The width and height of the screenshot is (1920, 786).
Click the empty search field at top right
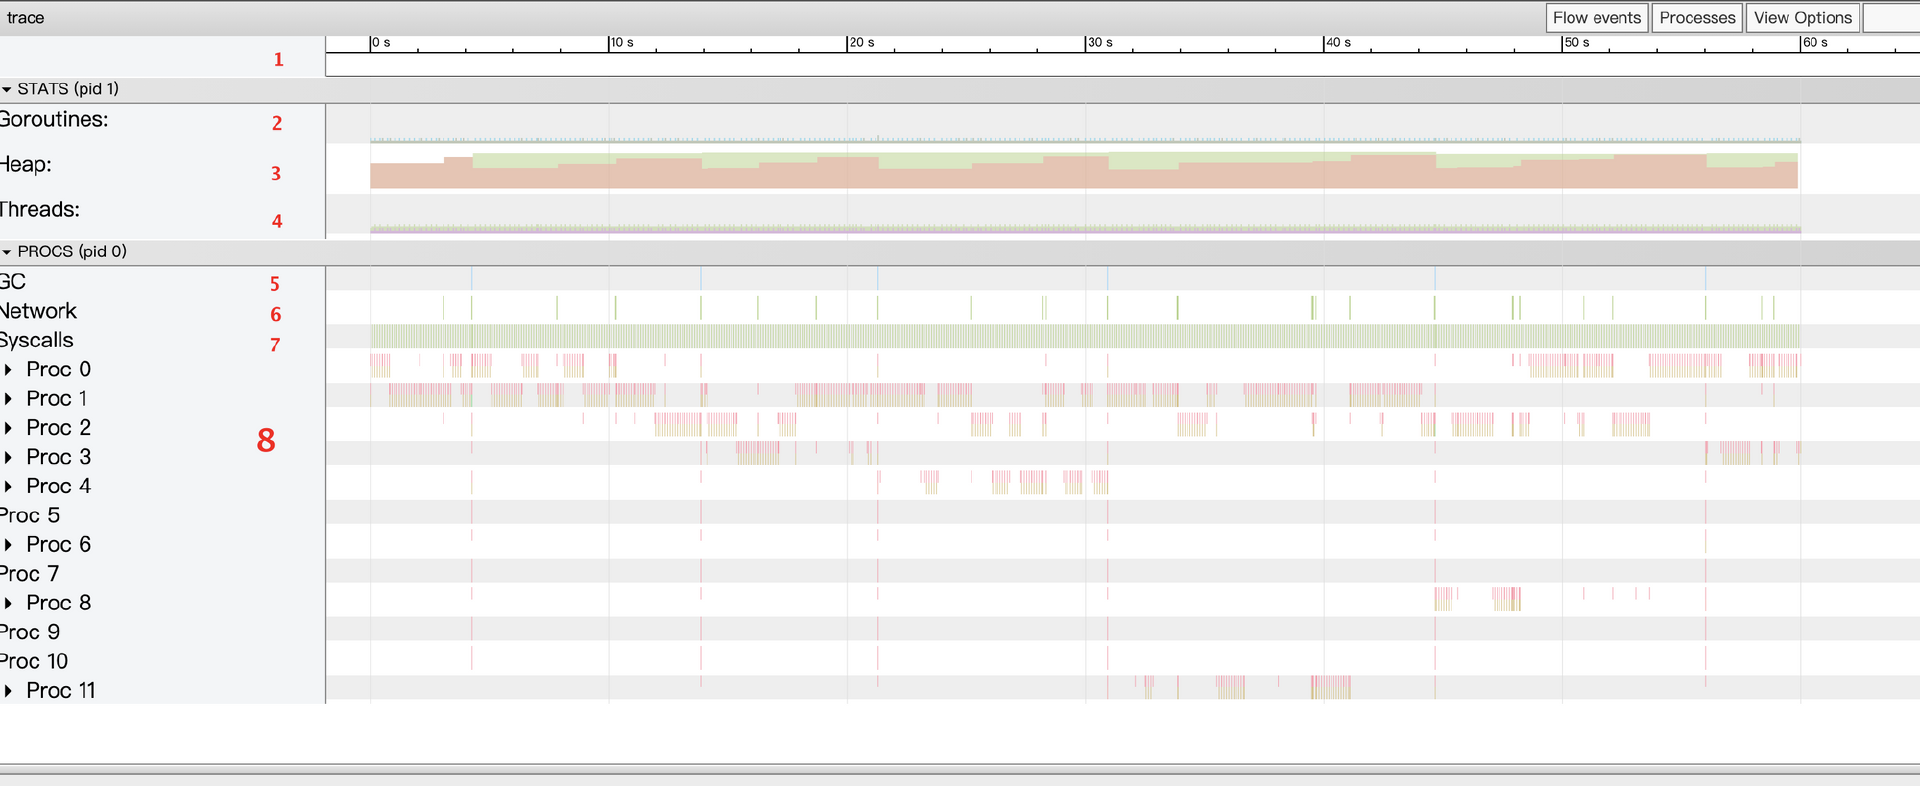[1891, 18]
